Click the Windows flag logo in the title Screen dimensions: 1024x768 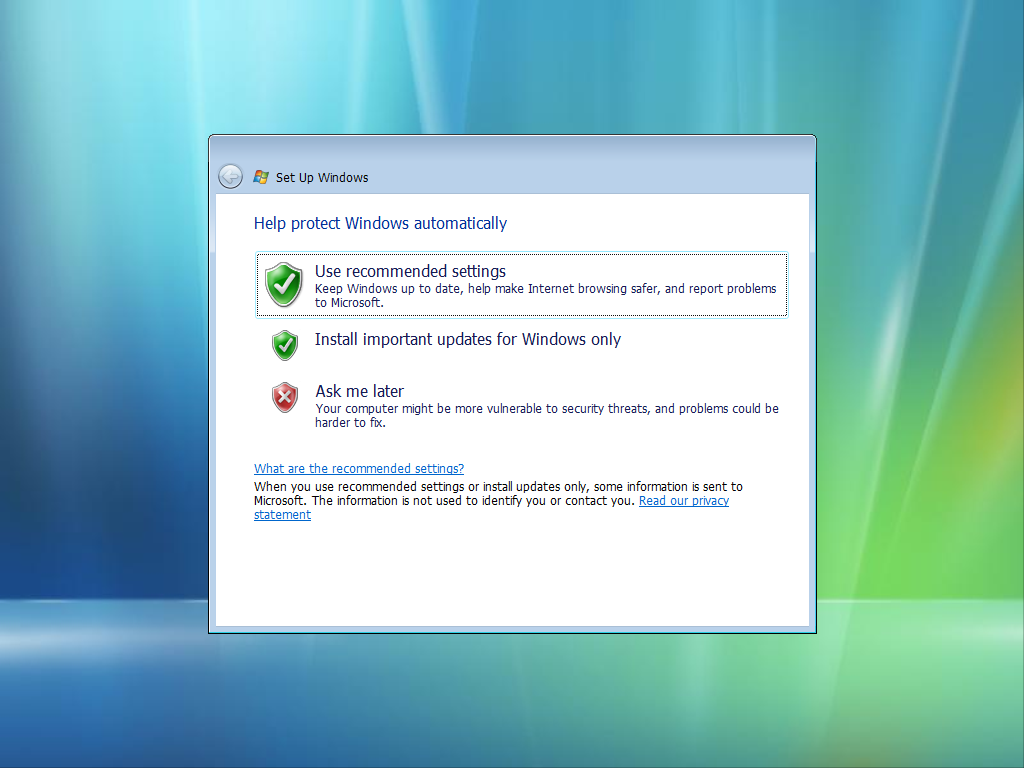tap(261, 177)
